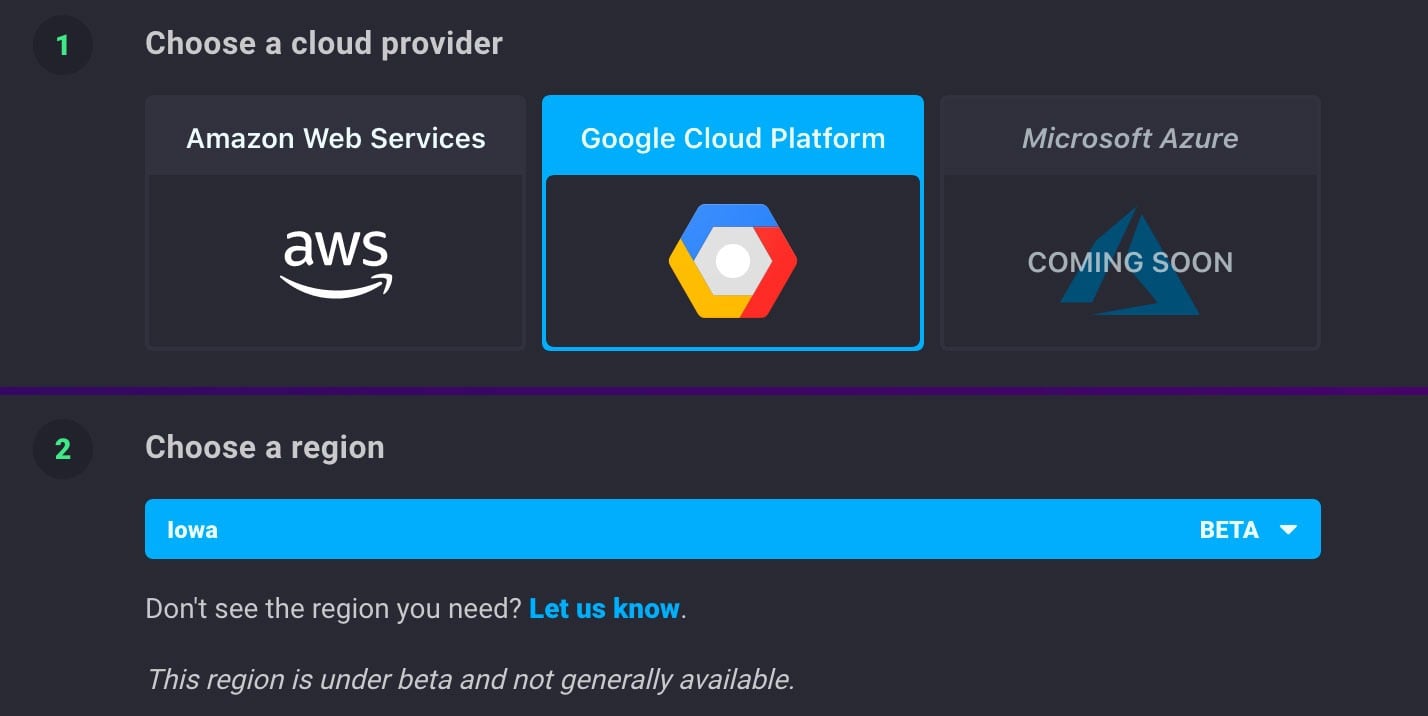Click the highlighted blue Iowa region bar
This screenshot has width=1428, height=716.
tap(733, 529)
